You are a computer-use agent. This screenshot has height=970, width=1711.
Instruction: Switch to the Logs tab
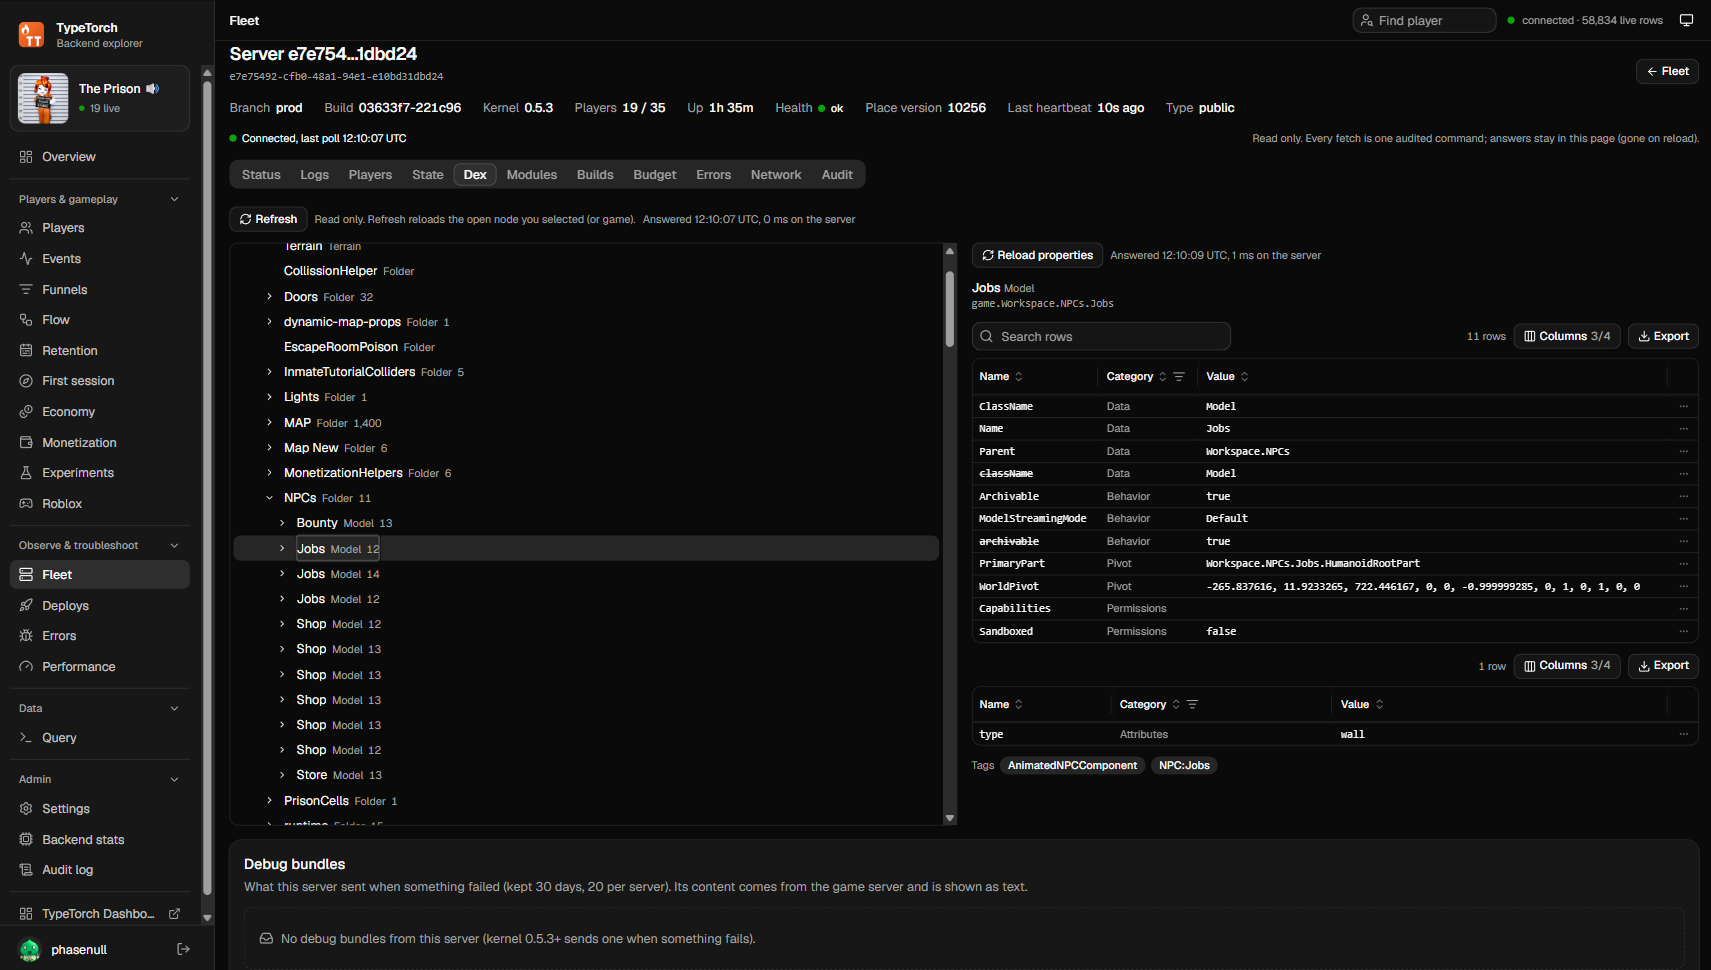[x=314, y=175]
